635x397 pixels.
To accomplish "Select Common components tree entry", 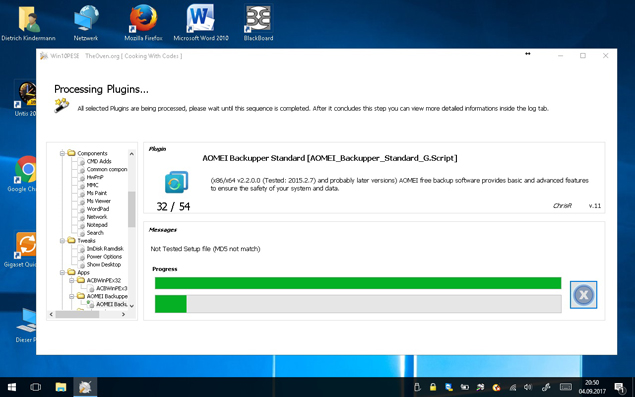I will point(107,169).
